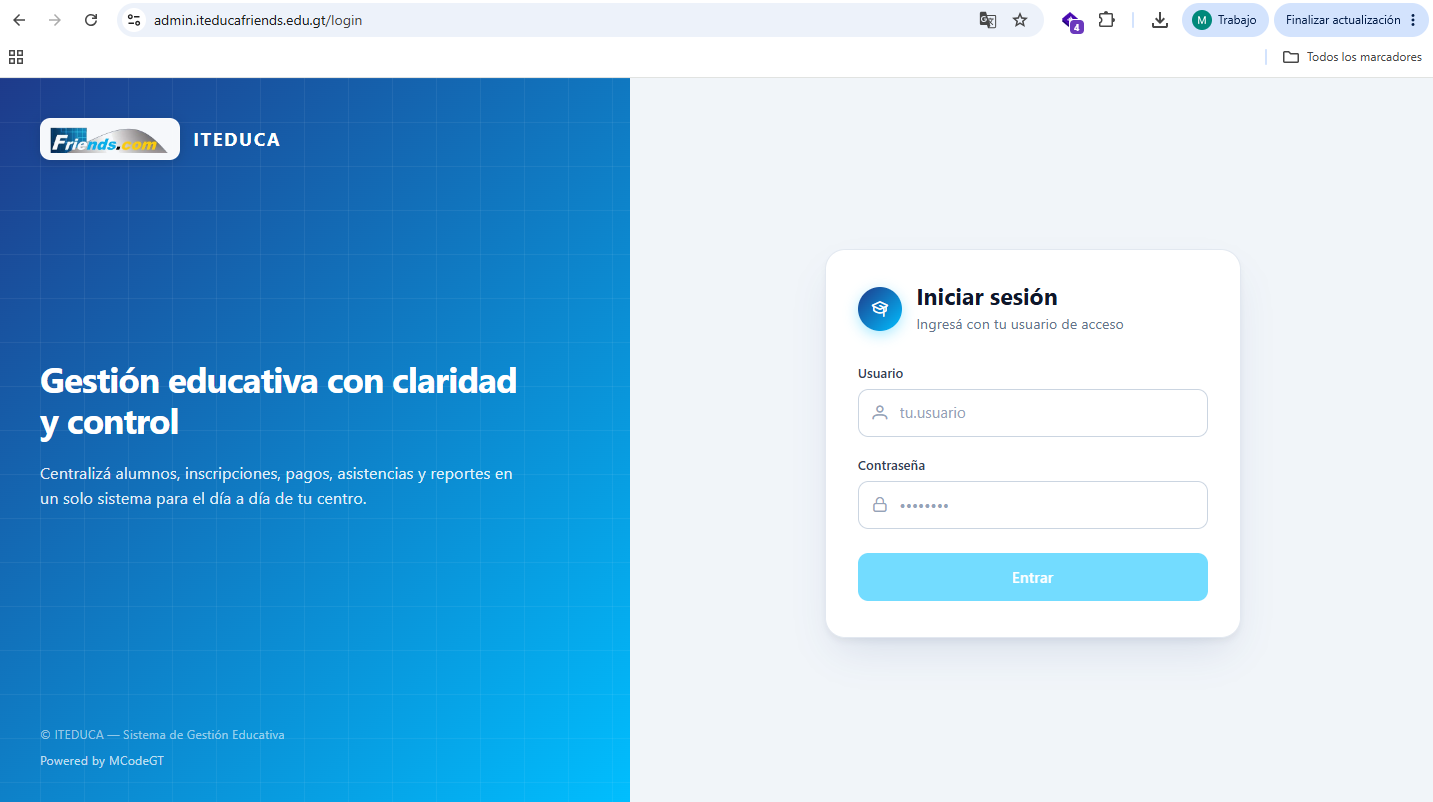
Task: Open the downloads icon
Action: click(x=1160, y=20)
